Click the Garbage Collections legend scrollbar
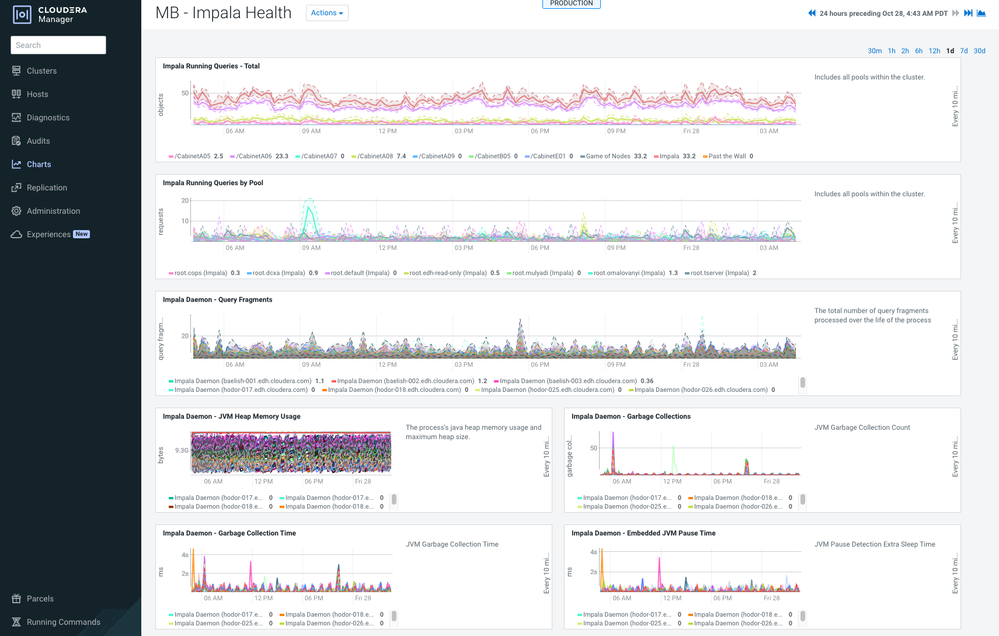This screenshot has height=636, width=999. coord(802,500)
